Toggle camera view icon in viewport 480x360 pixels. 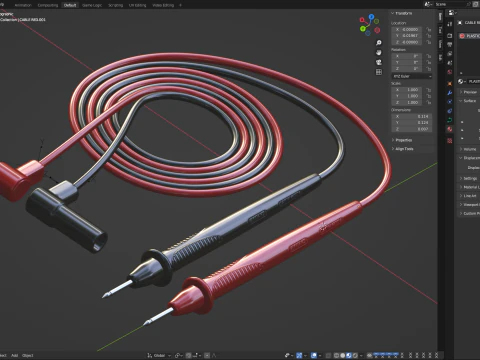pos(379,62)
